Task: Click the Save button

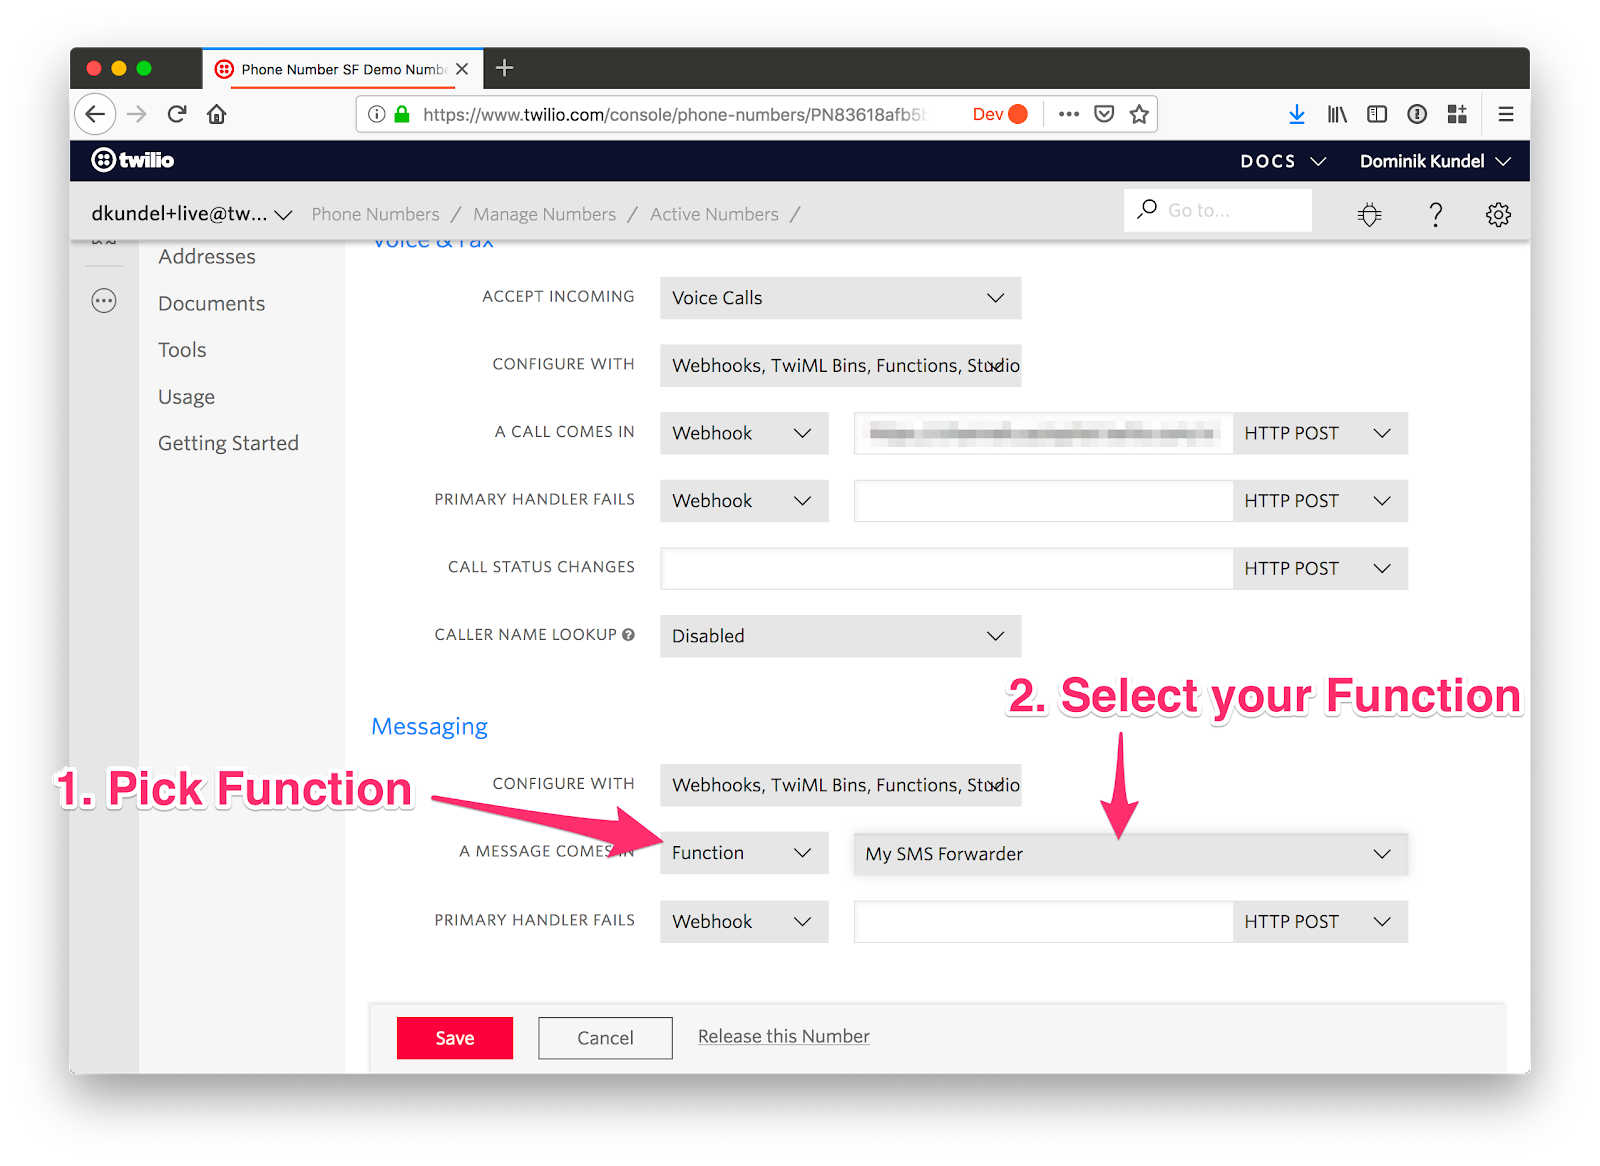Action: point(455,1038)
